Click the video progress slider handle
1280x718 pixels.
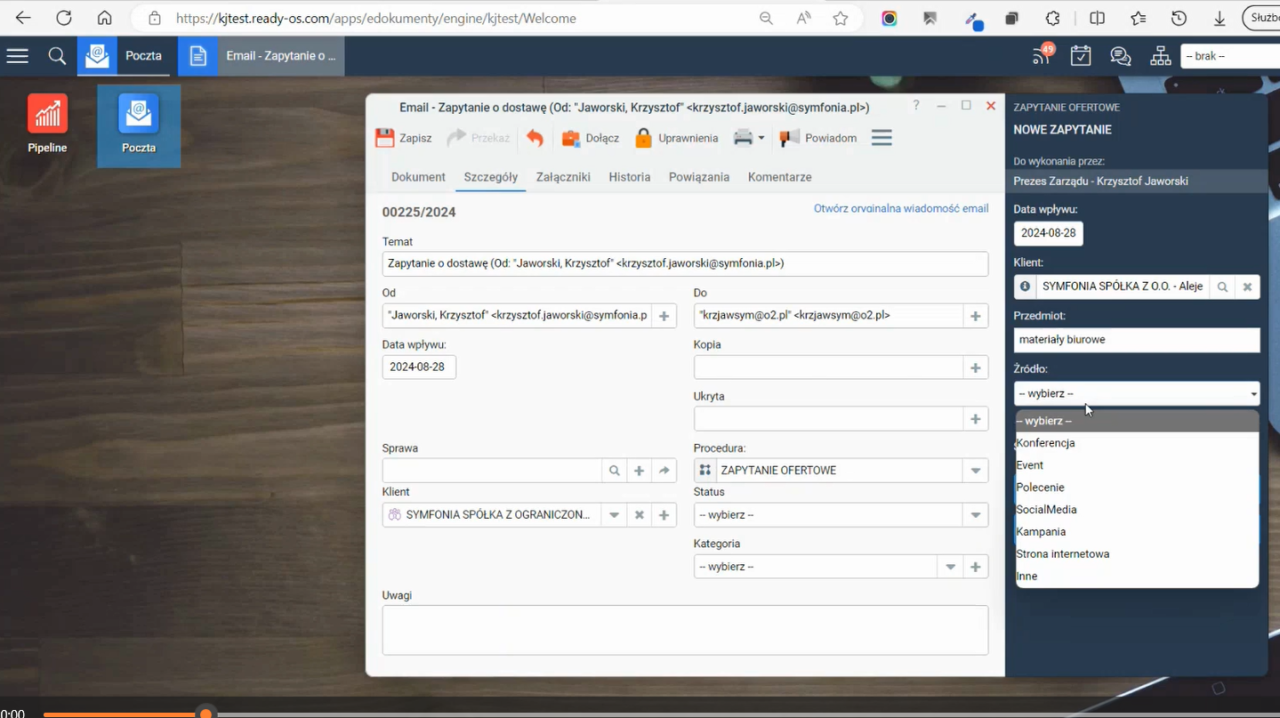click(x=206, y=714)
